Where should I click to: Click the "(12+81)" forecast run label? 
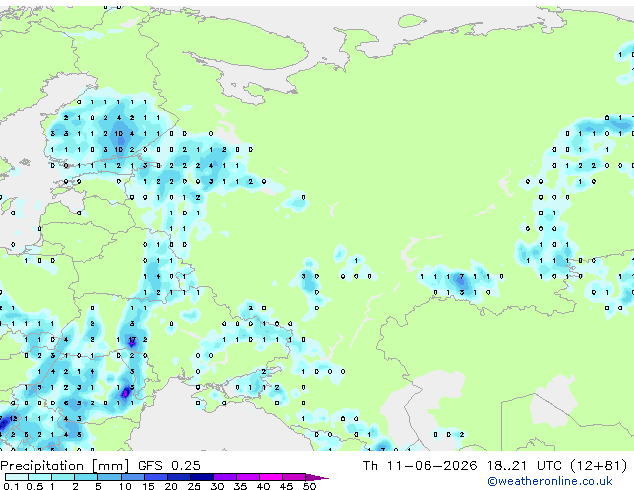click(599, 466)
